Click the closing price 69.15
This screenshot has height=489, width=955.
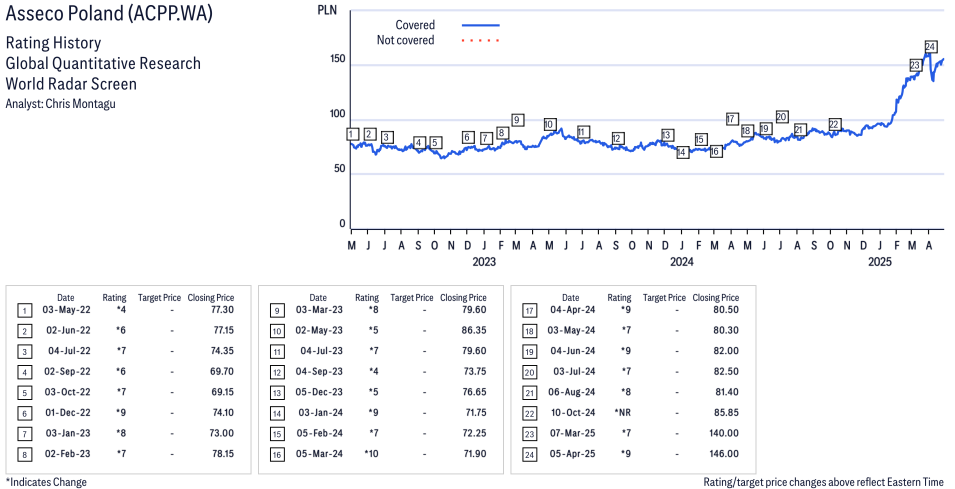click(222, 392)
